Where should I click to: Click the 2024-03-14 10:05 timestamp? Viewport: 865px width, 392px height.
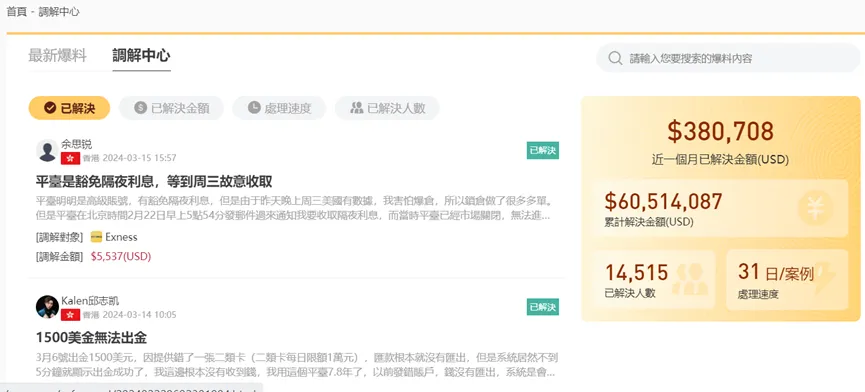coord(140,315)
